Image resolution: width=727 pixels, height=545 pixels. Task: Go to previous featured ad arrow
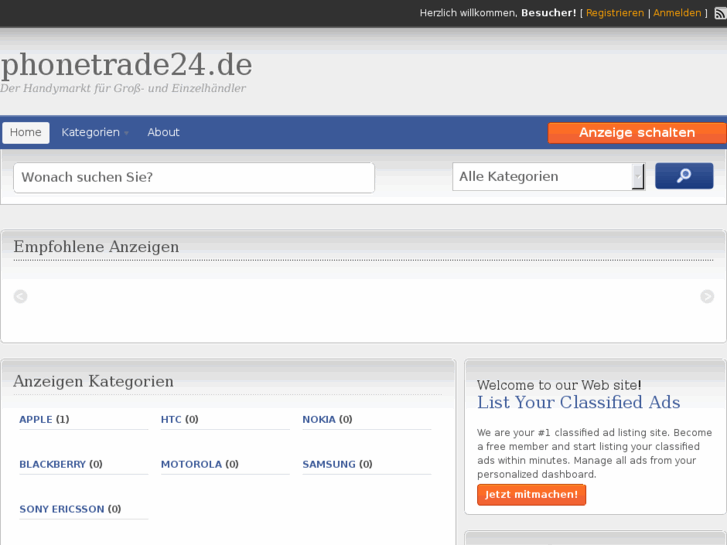click(x=20, y=296)
